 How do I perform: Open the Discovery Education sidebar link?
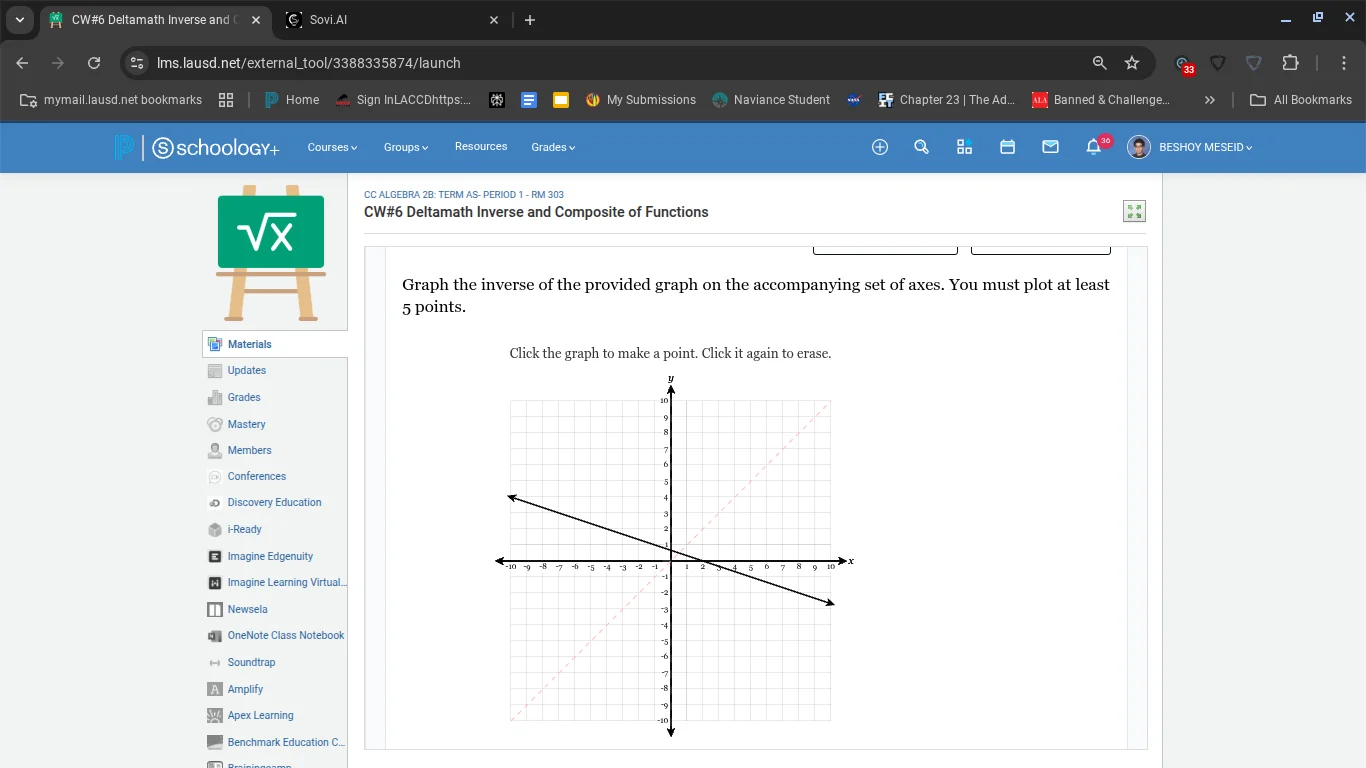[272, 502]
